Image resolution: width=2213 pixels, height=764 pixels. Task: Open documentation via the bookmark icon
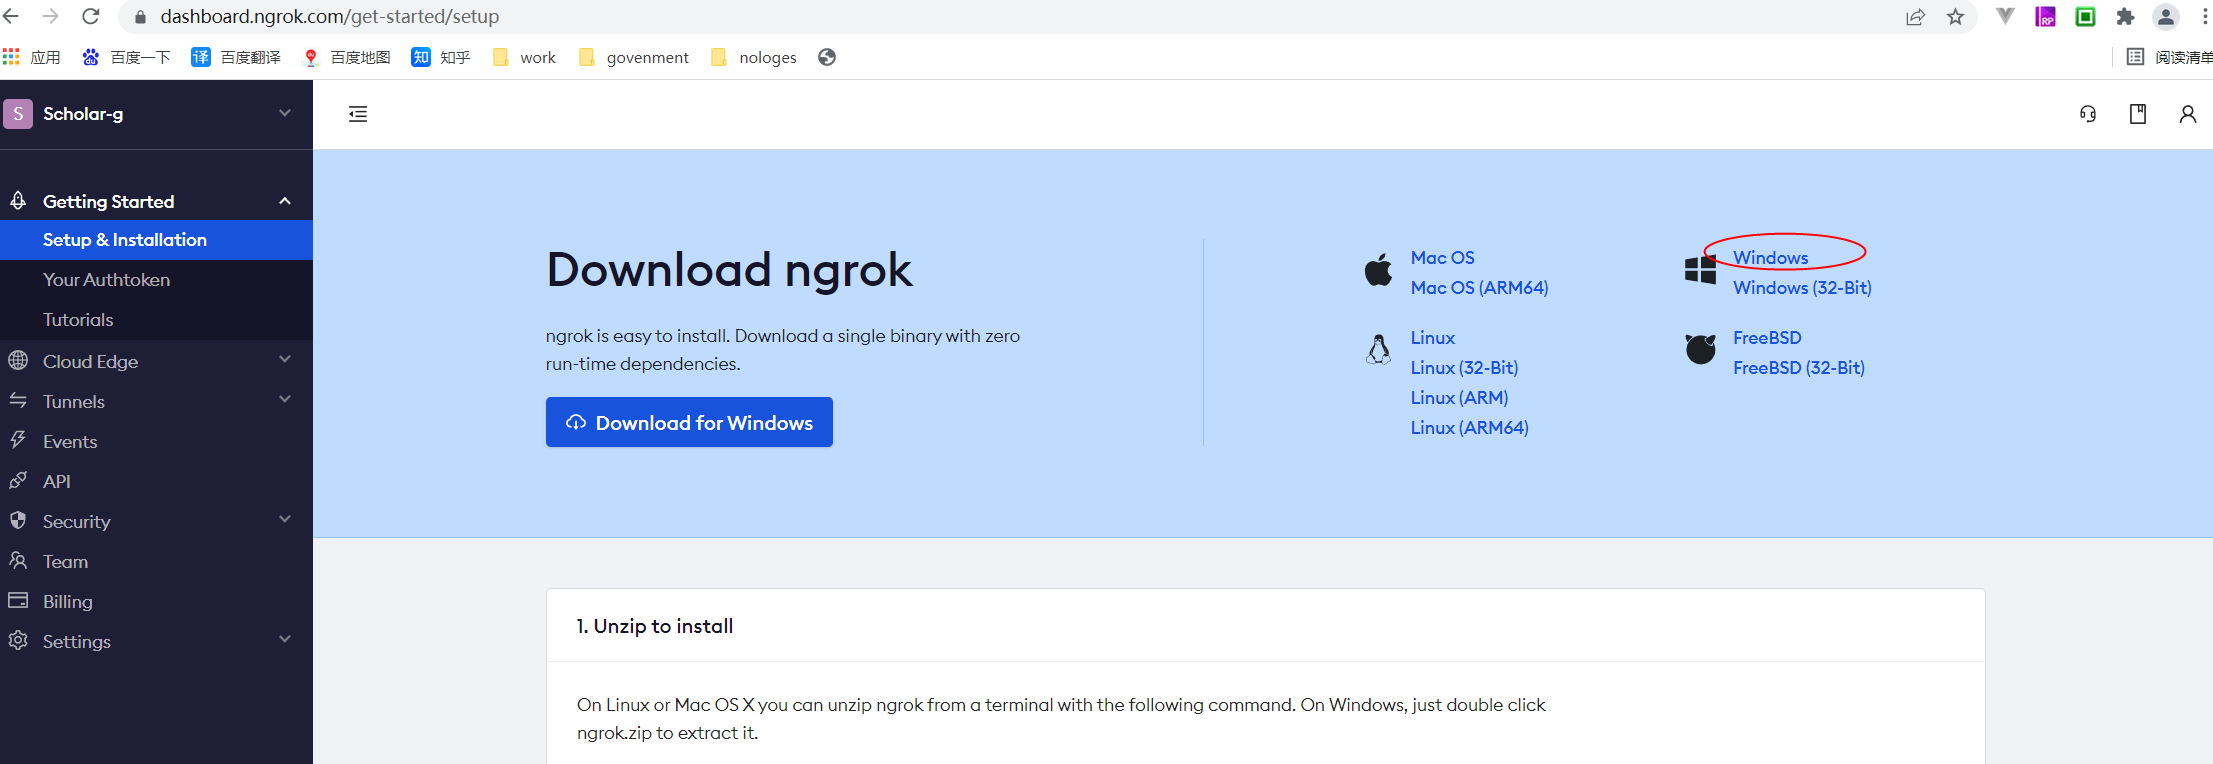click(x=2138, y=114)
